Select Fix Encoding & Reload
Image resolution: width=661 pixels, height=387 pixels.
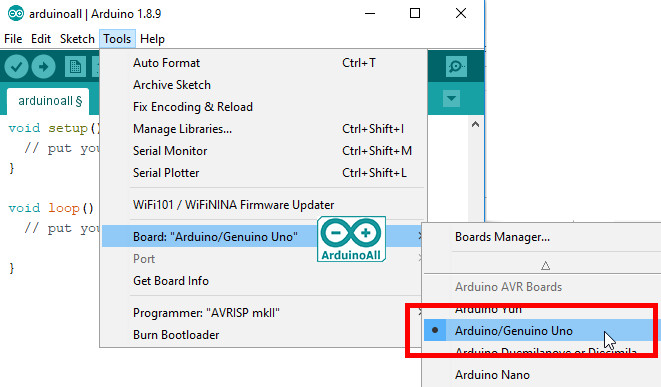(x=263, y=107)
